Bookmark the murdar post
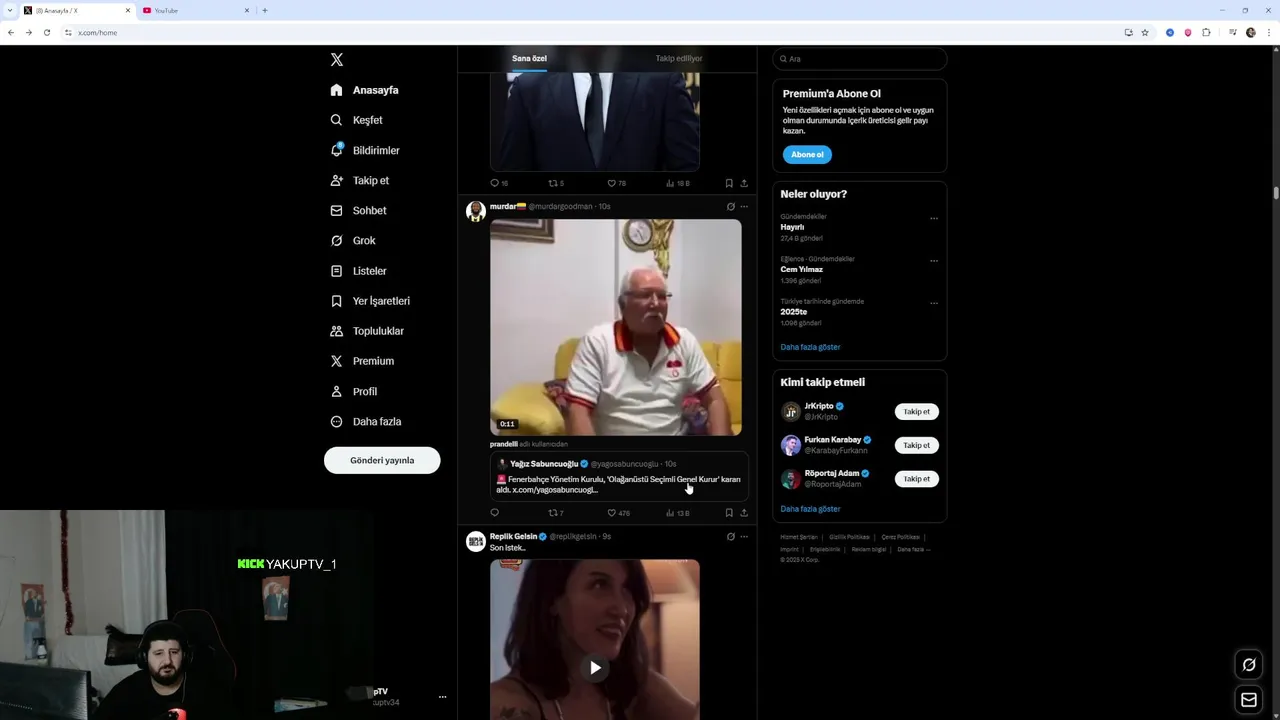The height and width of the screenshot is (720, 1280). [729, 513]
